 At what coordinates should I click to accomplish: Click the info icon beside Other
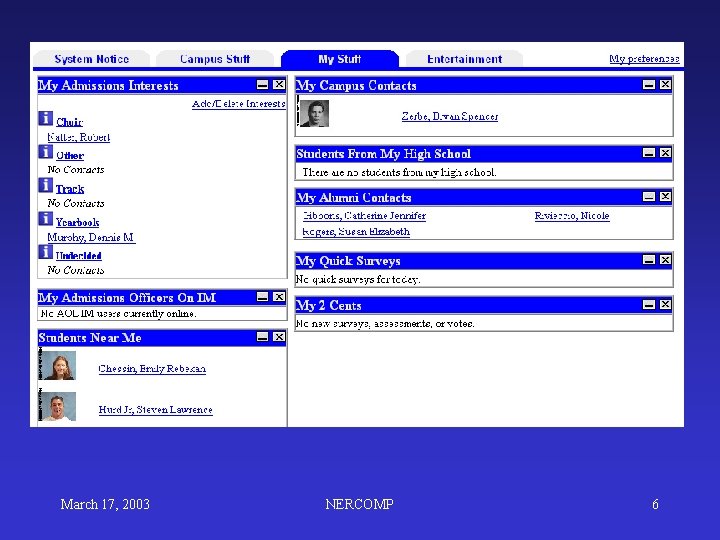[45, 152]
